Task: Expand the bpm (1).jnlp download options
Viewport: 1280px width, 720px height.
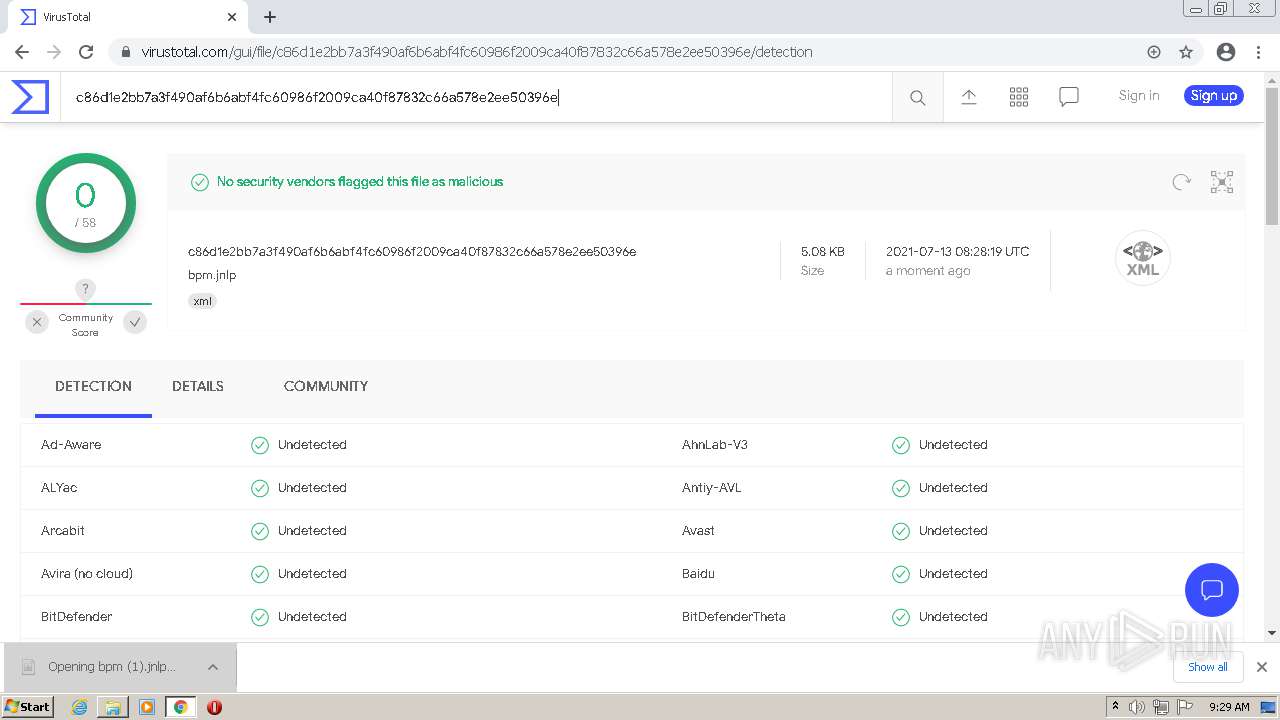Action: click(x=212, y=667)
